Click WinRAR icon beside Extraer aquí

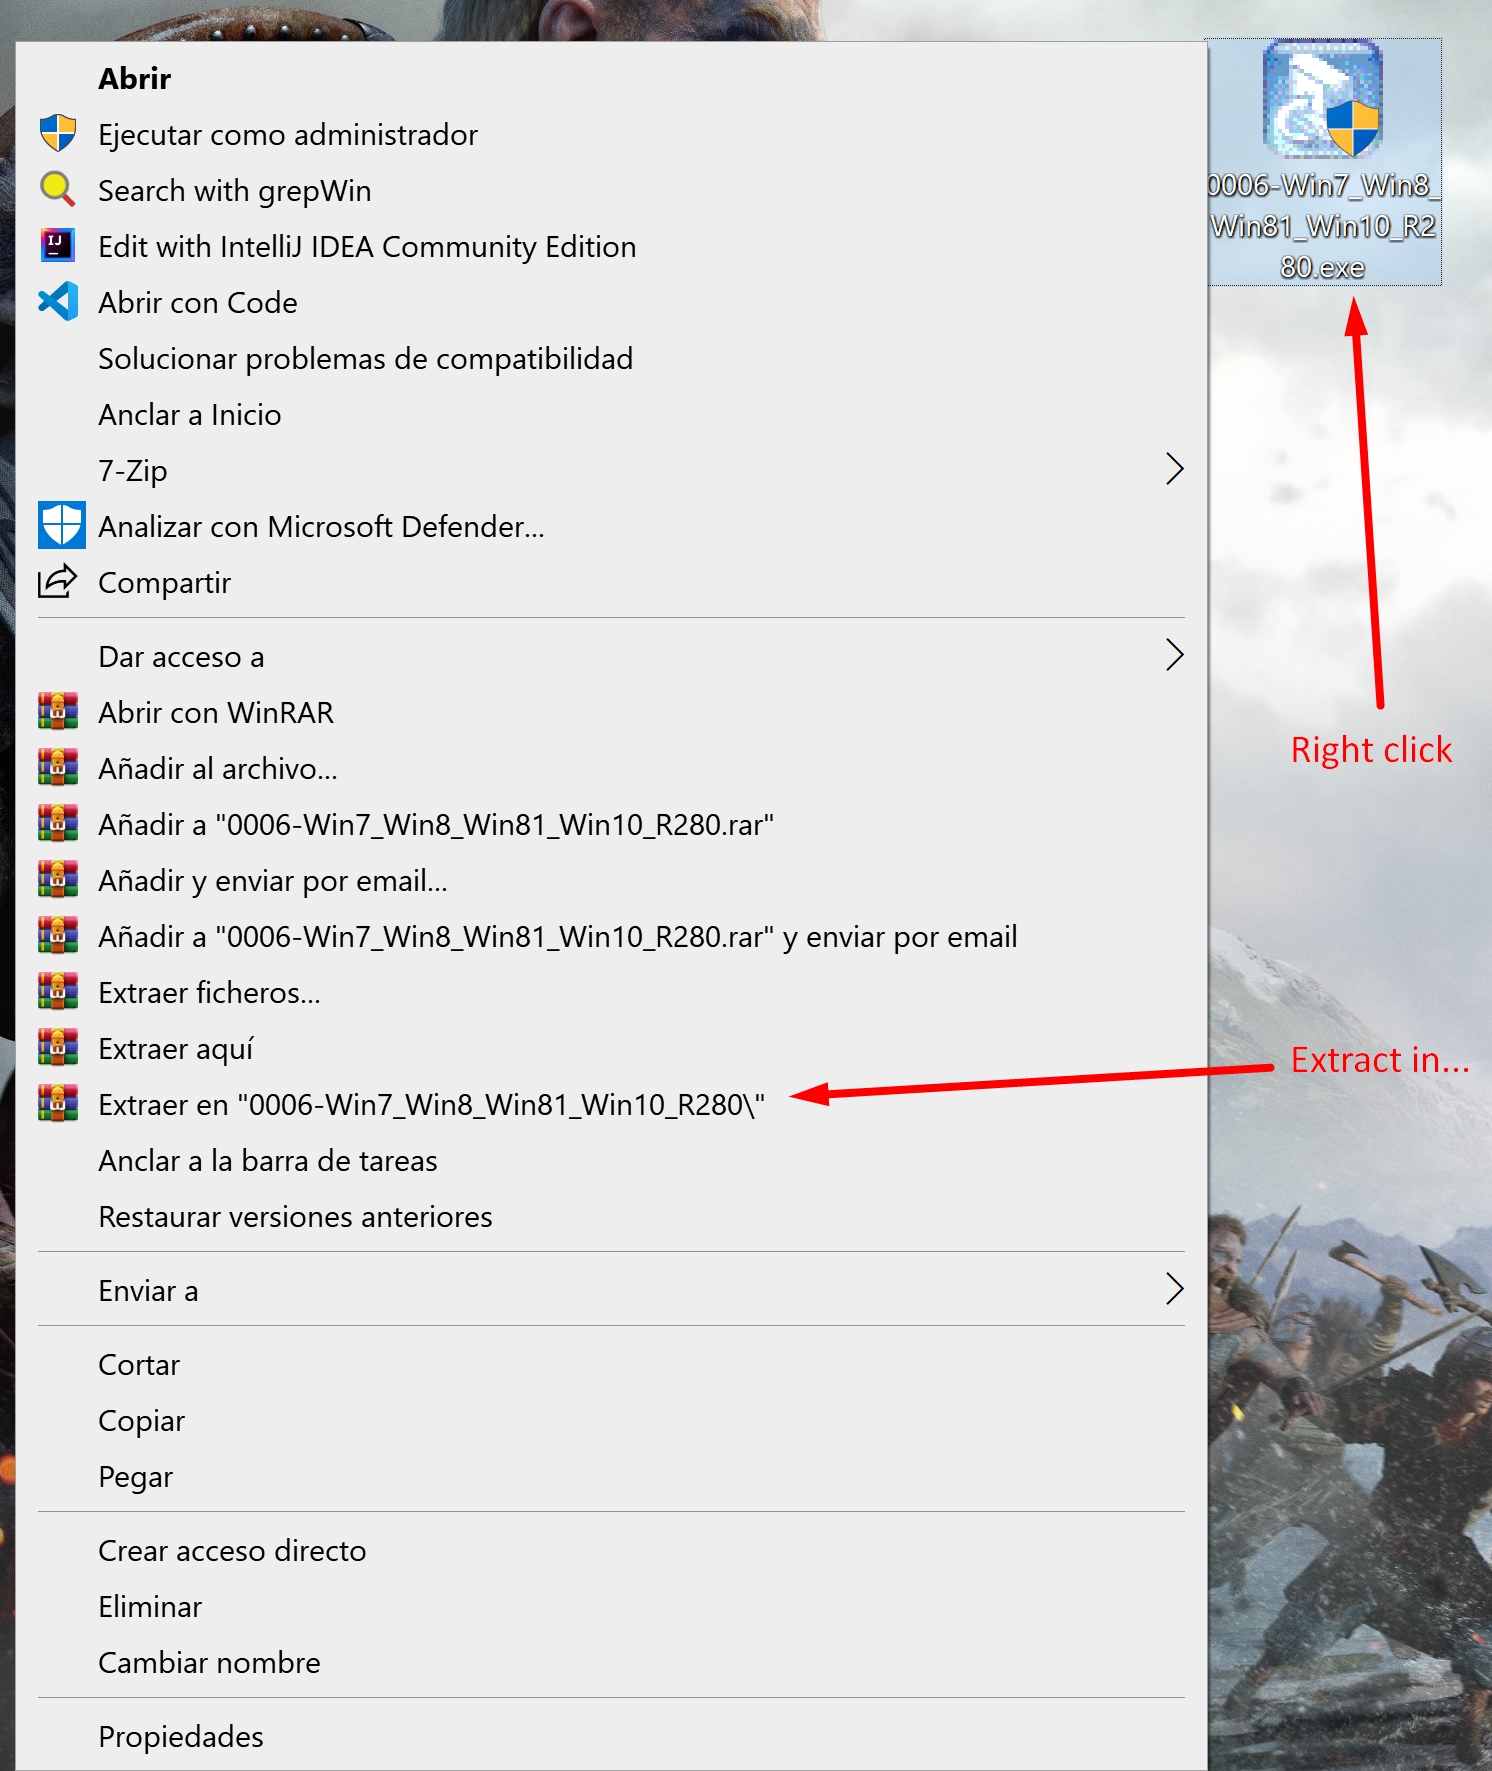[58, 1047]
